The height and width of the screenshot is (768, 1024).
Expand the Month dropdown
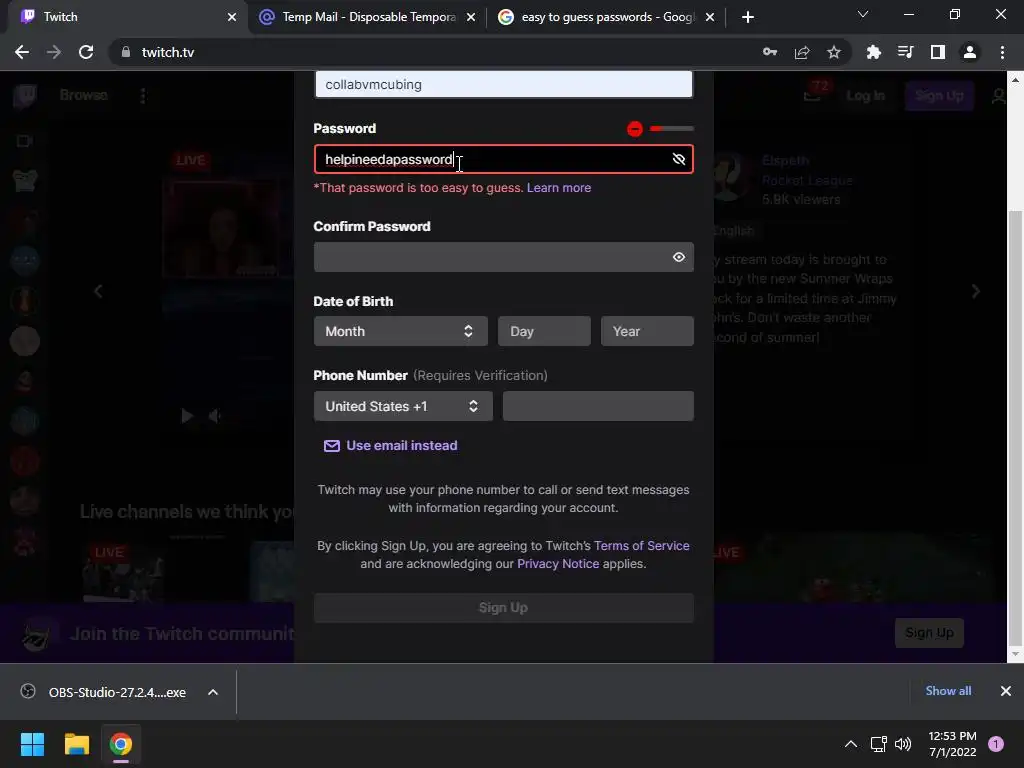click(x=400, y=331)
